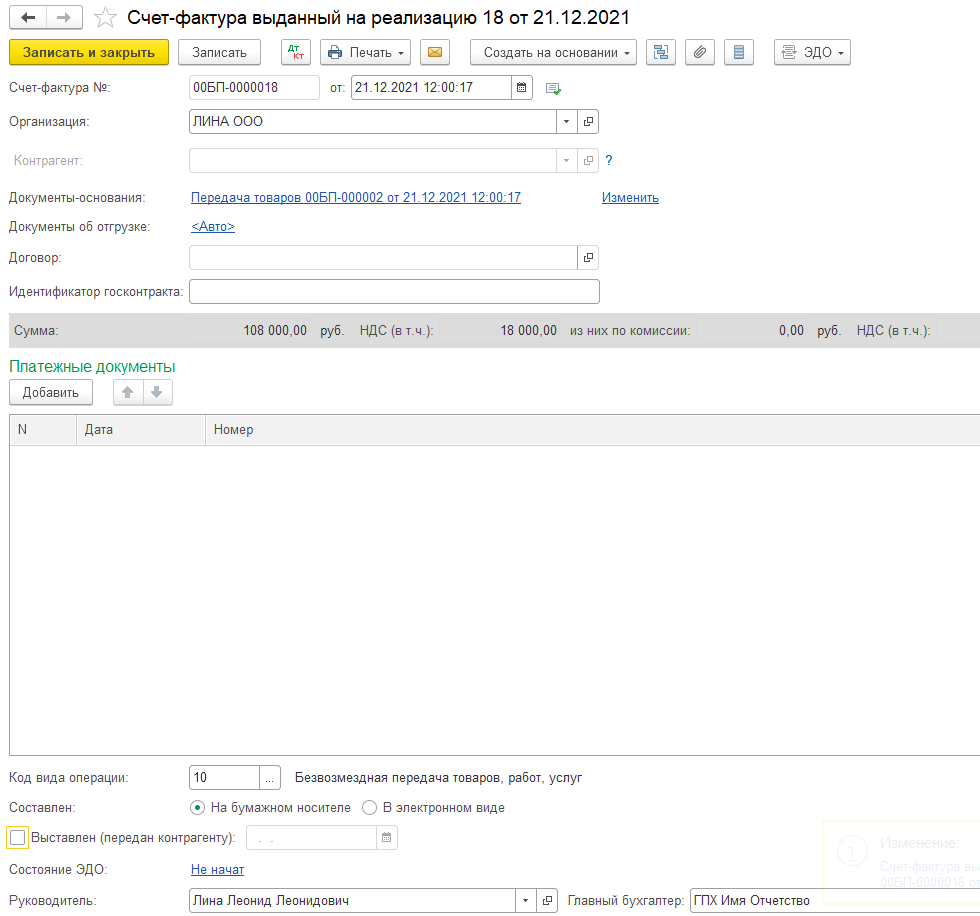Click Записать и закрыть button

pyautogui.click(x=89, y=52)
